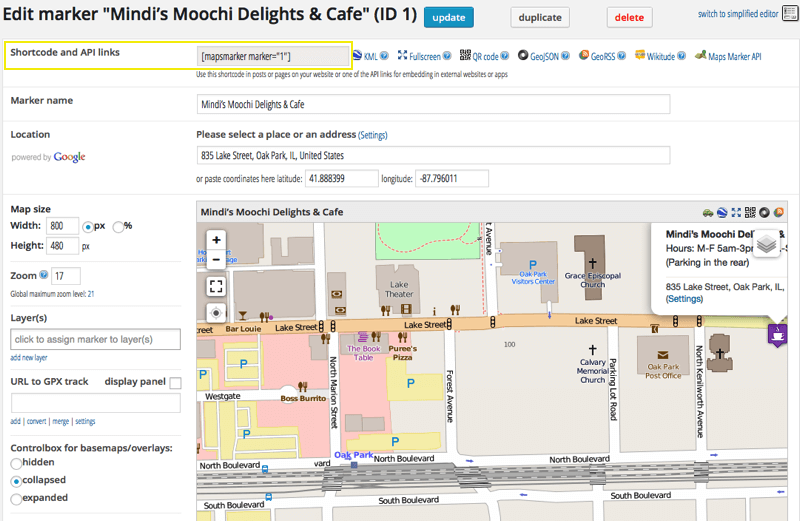The height and width of the screenshot is (521, 800).
Task: Click the GPX merge link
Action: point(60,421)
